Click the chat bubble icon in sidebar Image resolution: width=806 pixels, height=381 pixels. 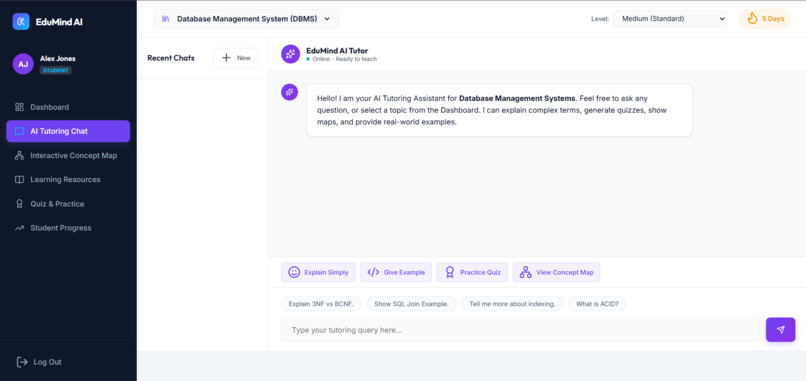pyautogui.click(x=20, y=131)
